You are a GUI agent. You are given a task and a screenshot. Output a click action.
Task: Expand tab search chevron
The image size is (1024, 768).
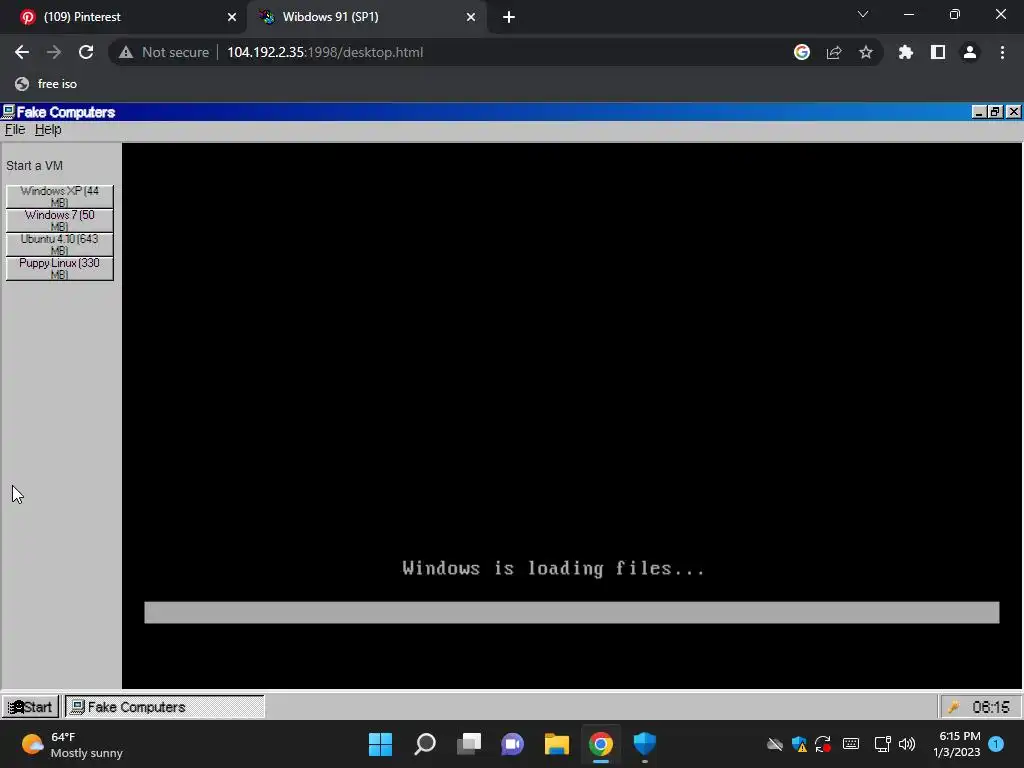point(863,14)
